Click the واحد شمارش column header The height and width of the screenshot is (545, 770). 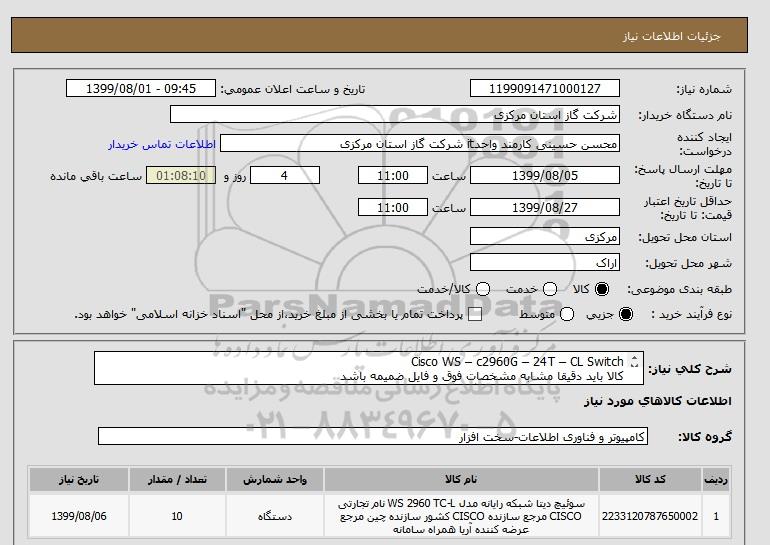275,479
